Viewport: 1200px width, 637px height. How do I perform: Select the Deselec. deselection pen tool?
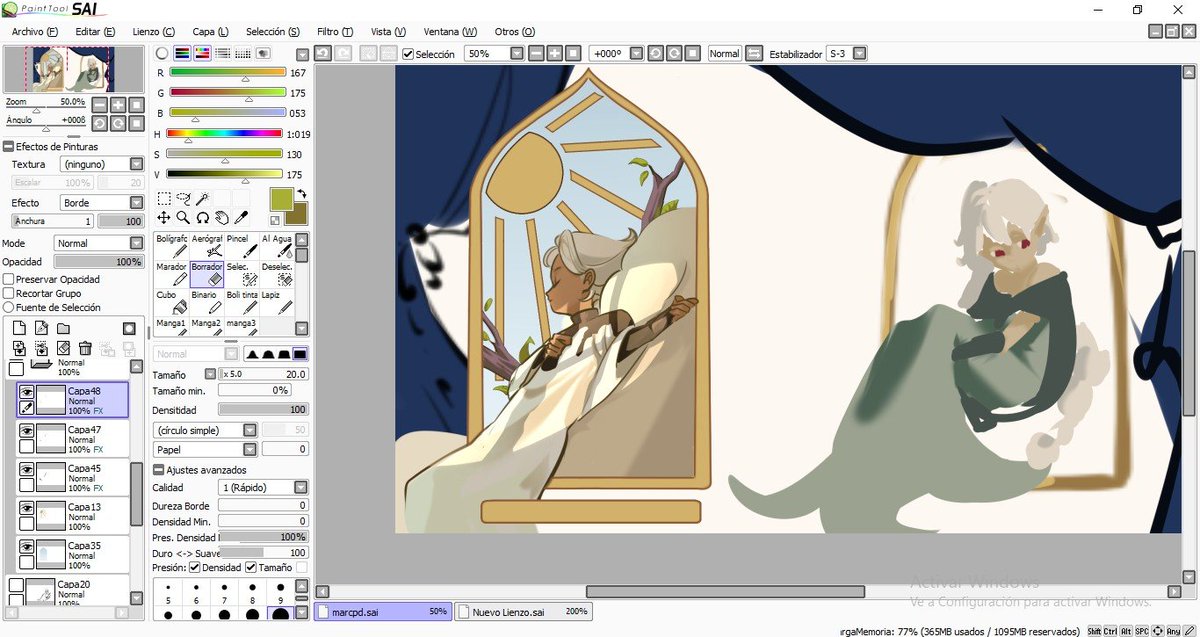pyautogui.click(x=277, y=273)
